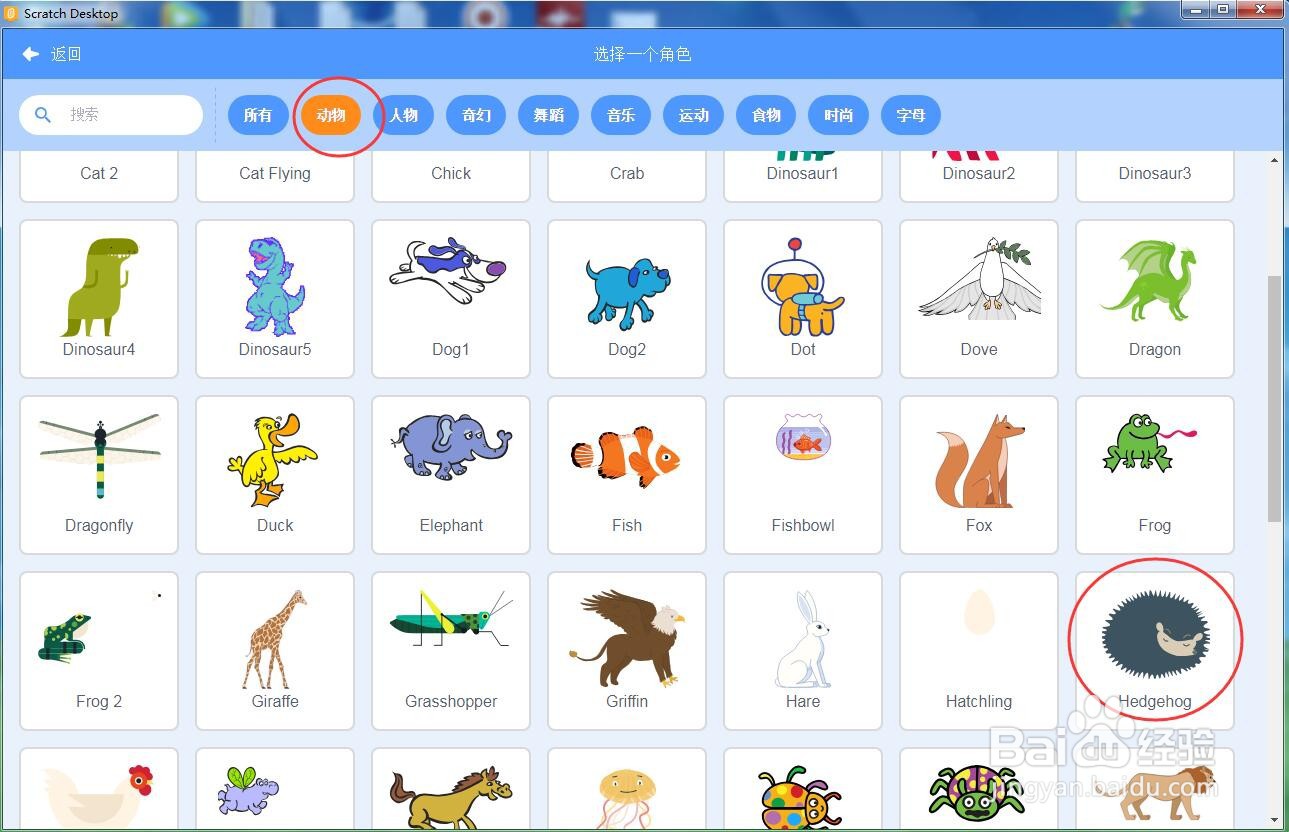Click the Scratch Desktop title bar icon

(12, 13)
